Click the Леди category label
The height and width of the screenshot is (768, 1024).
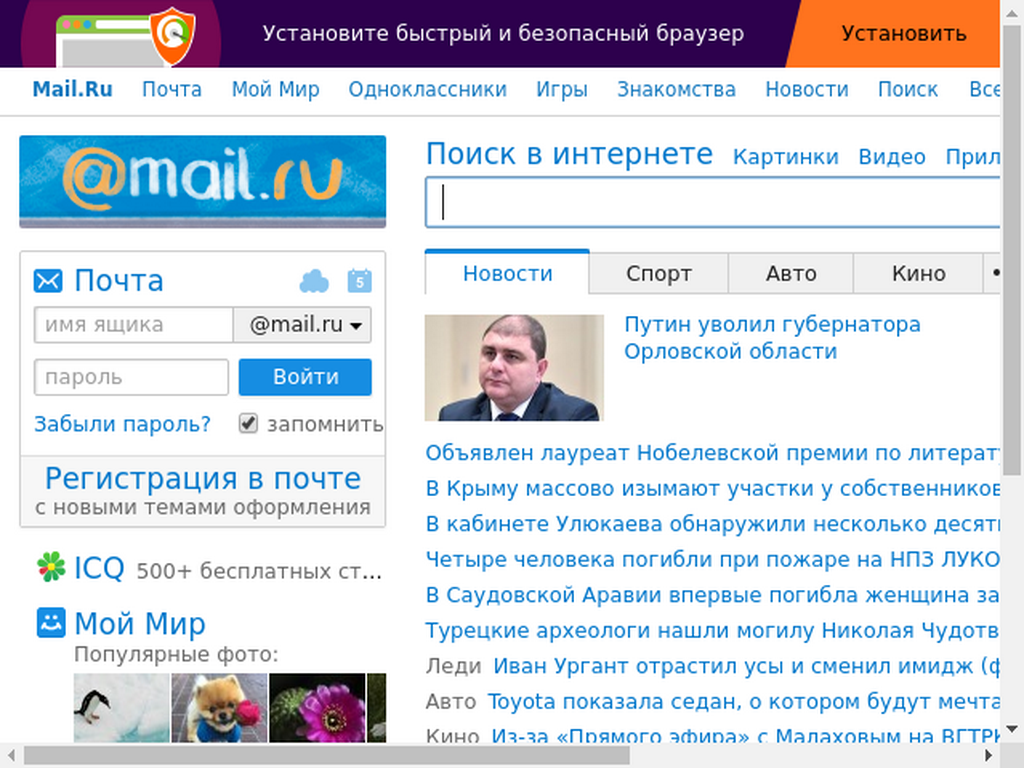tap(453, 666)
